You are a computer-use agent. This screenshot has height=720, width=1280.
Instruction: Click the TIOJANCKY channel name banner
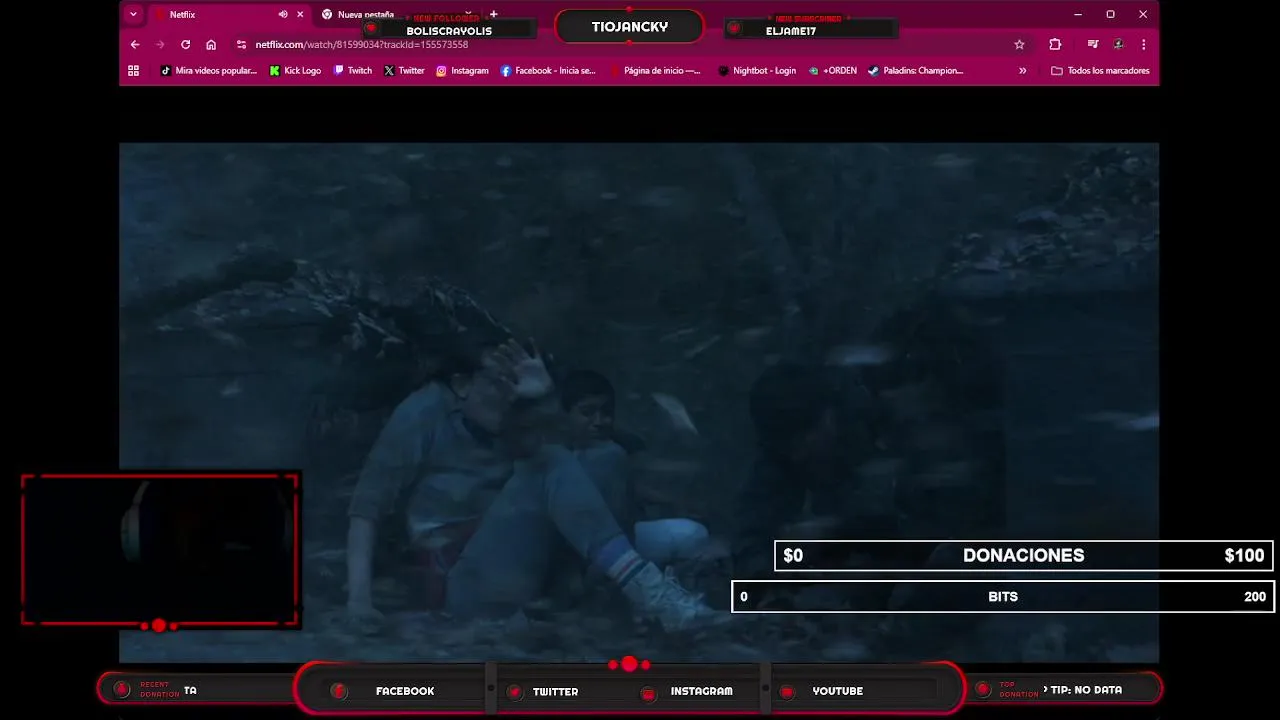pos(630,27)
